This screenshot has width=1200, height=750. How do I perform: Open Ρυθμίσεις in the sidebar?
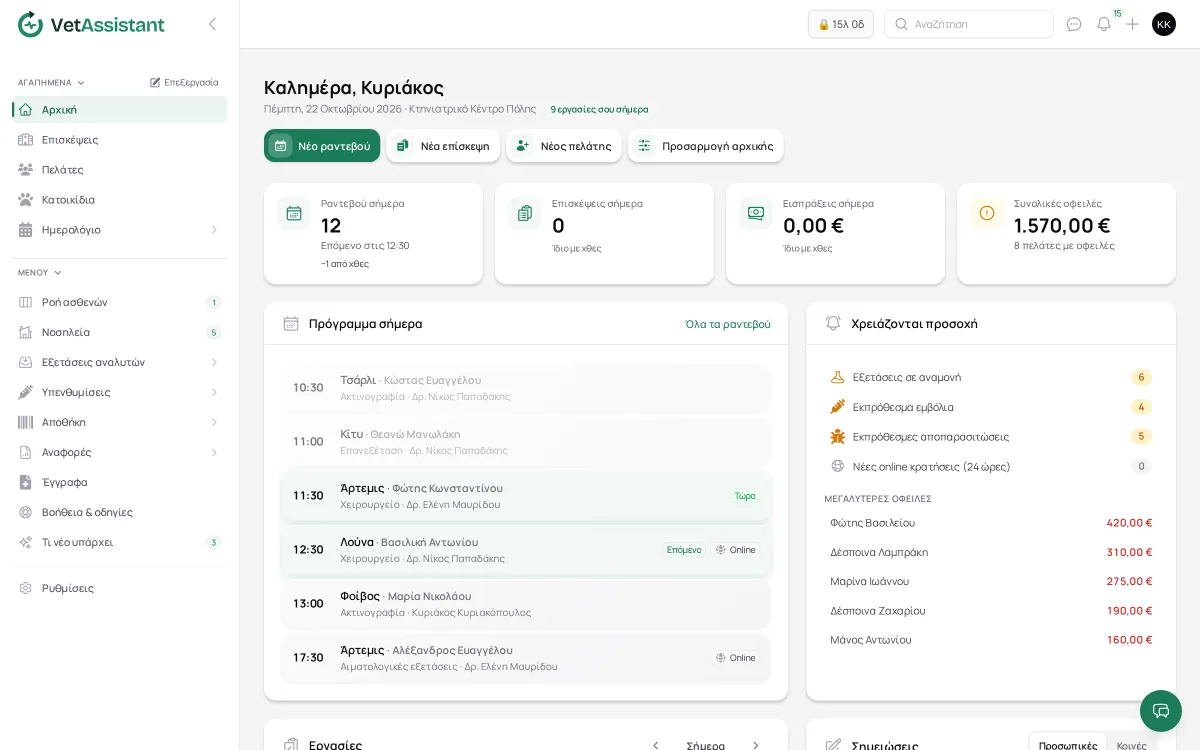(120, 588)
